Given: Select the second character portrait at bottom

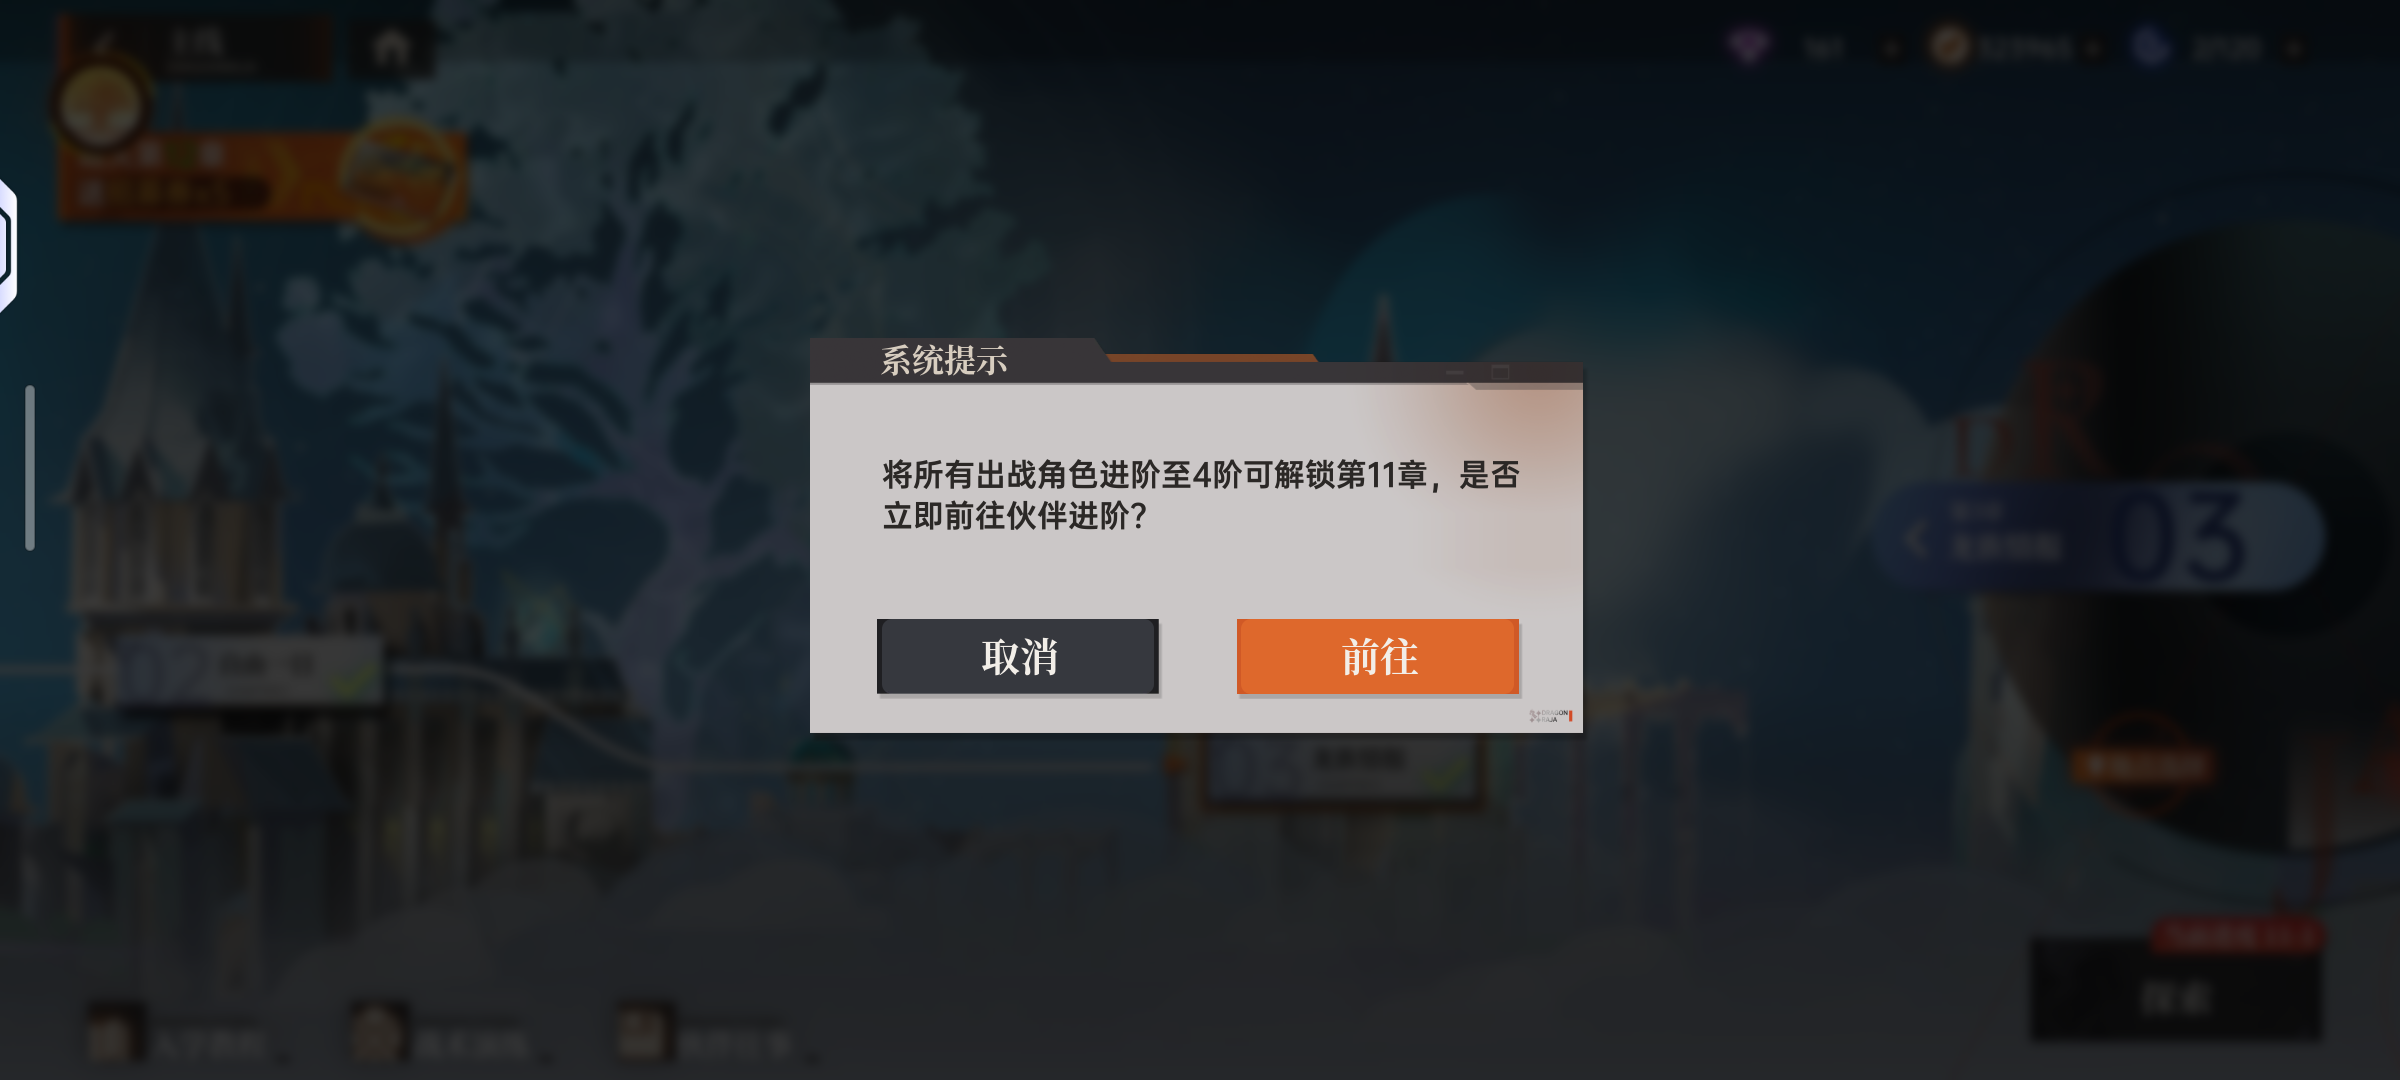Looking at the screenshot, I should (x=377, y=1032).
